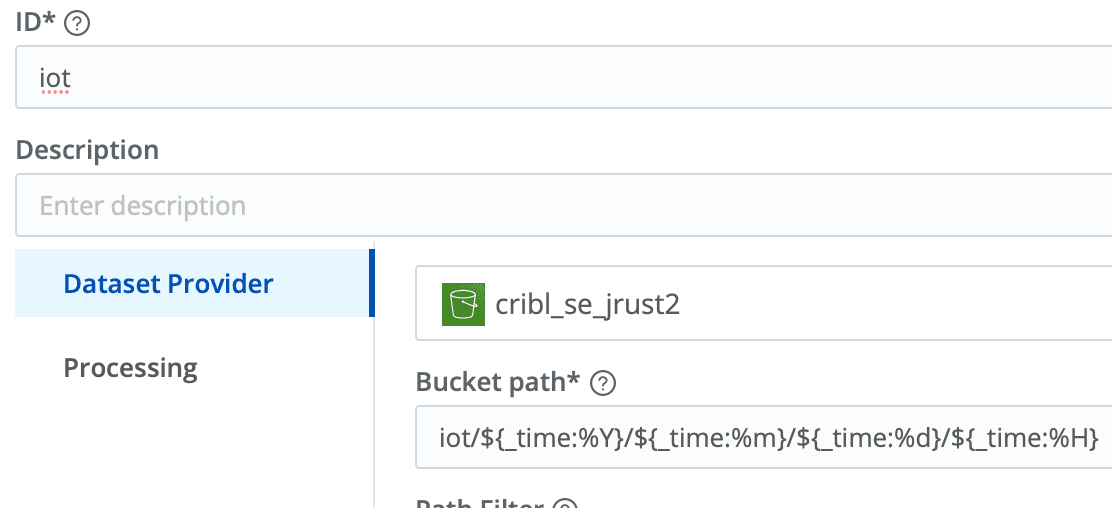The height and width of the screenshot is (508, 1112).
Task: Click the Path Filter help icon
Action: 566,503
